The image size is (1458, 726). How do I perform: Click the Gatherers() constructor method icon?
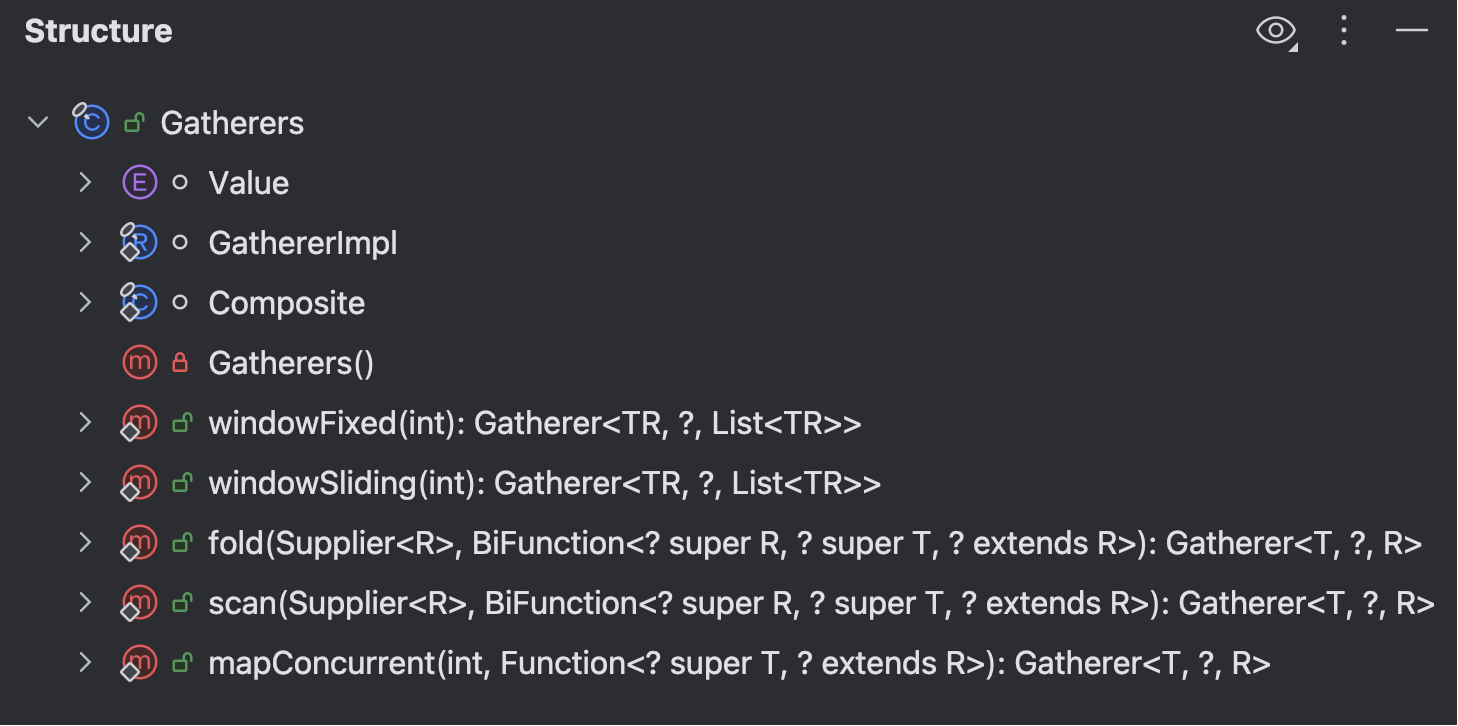click(x=139, y=363)
